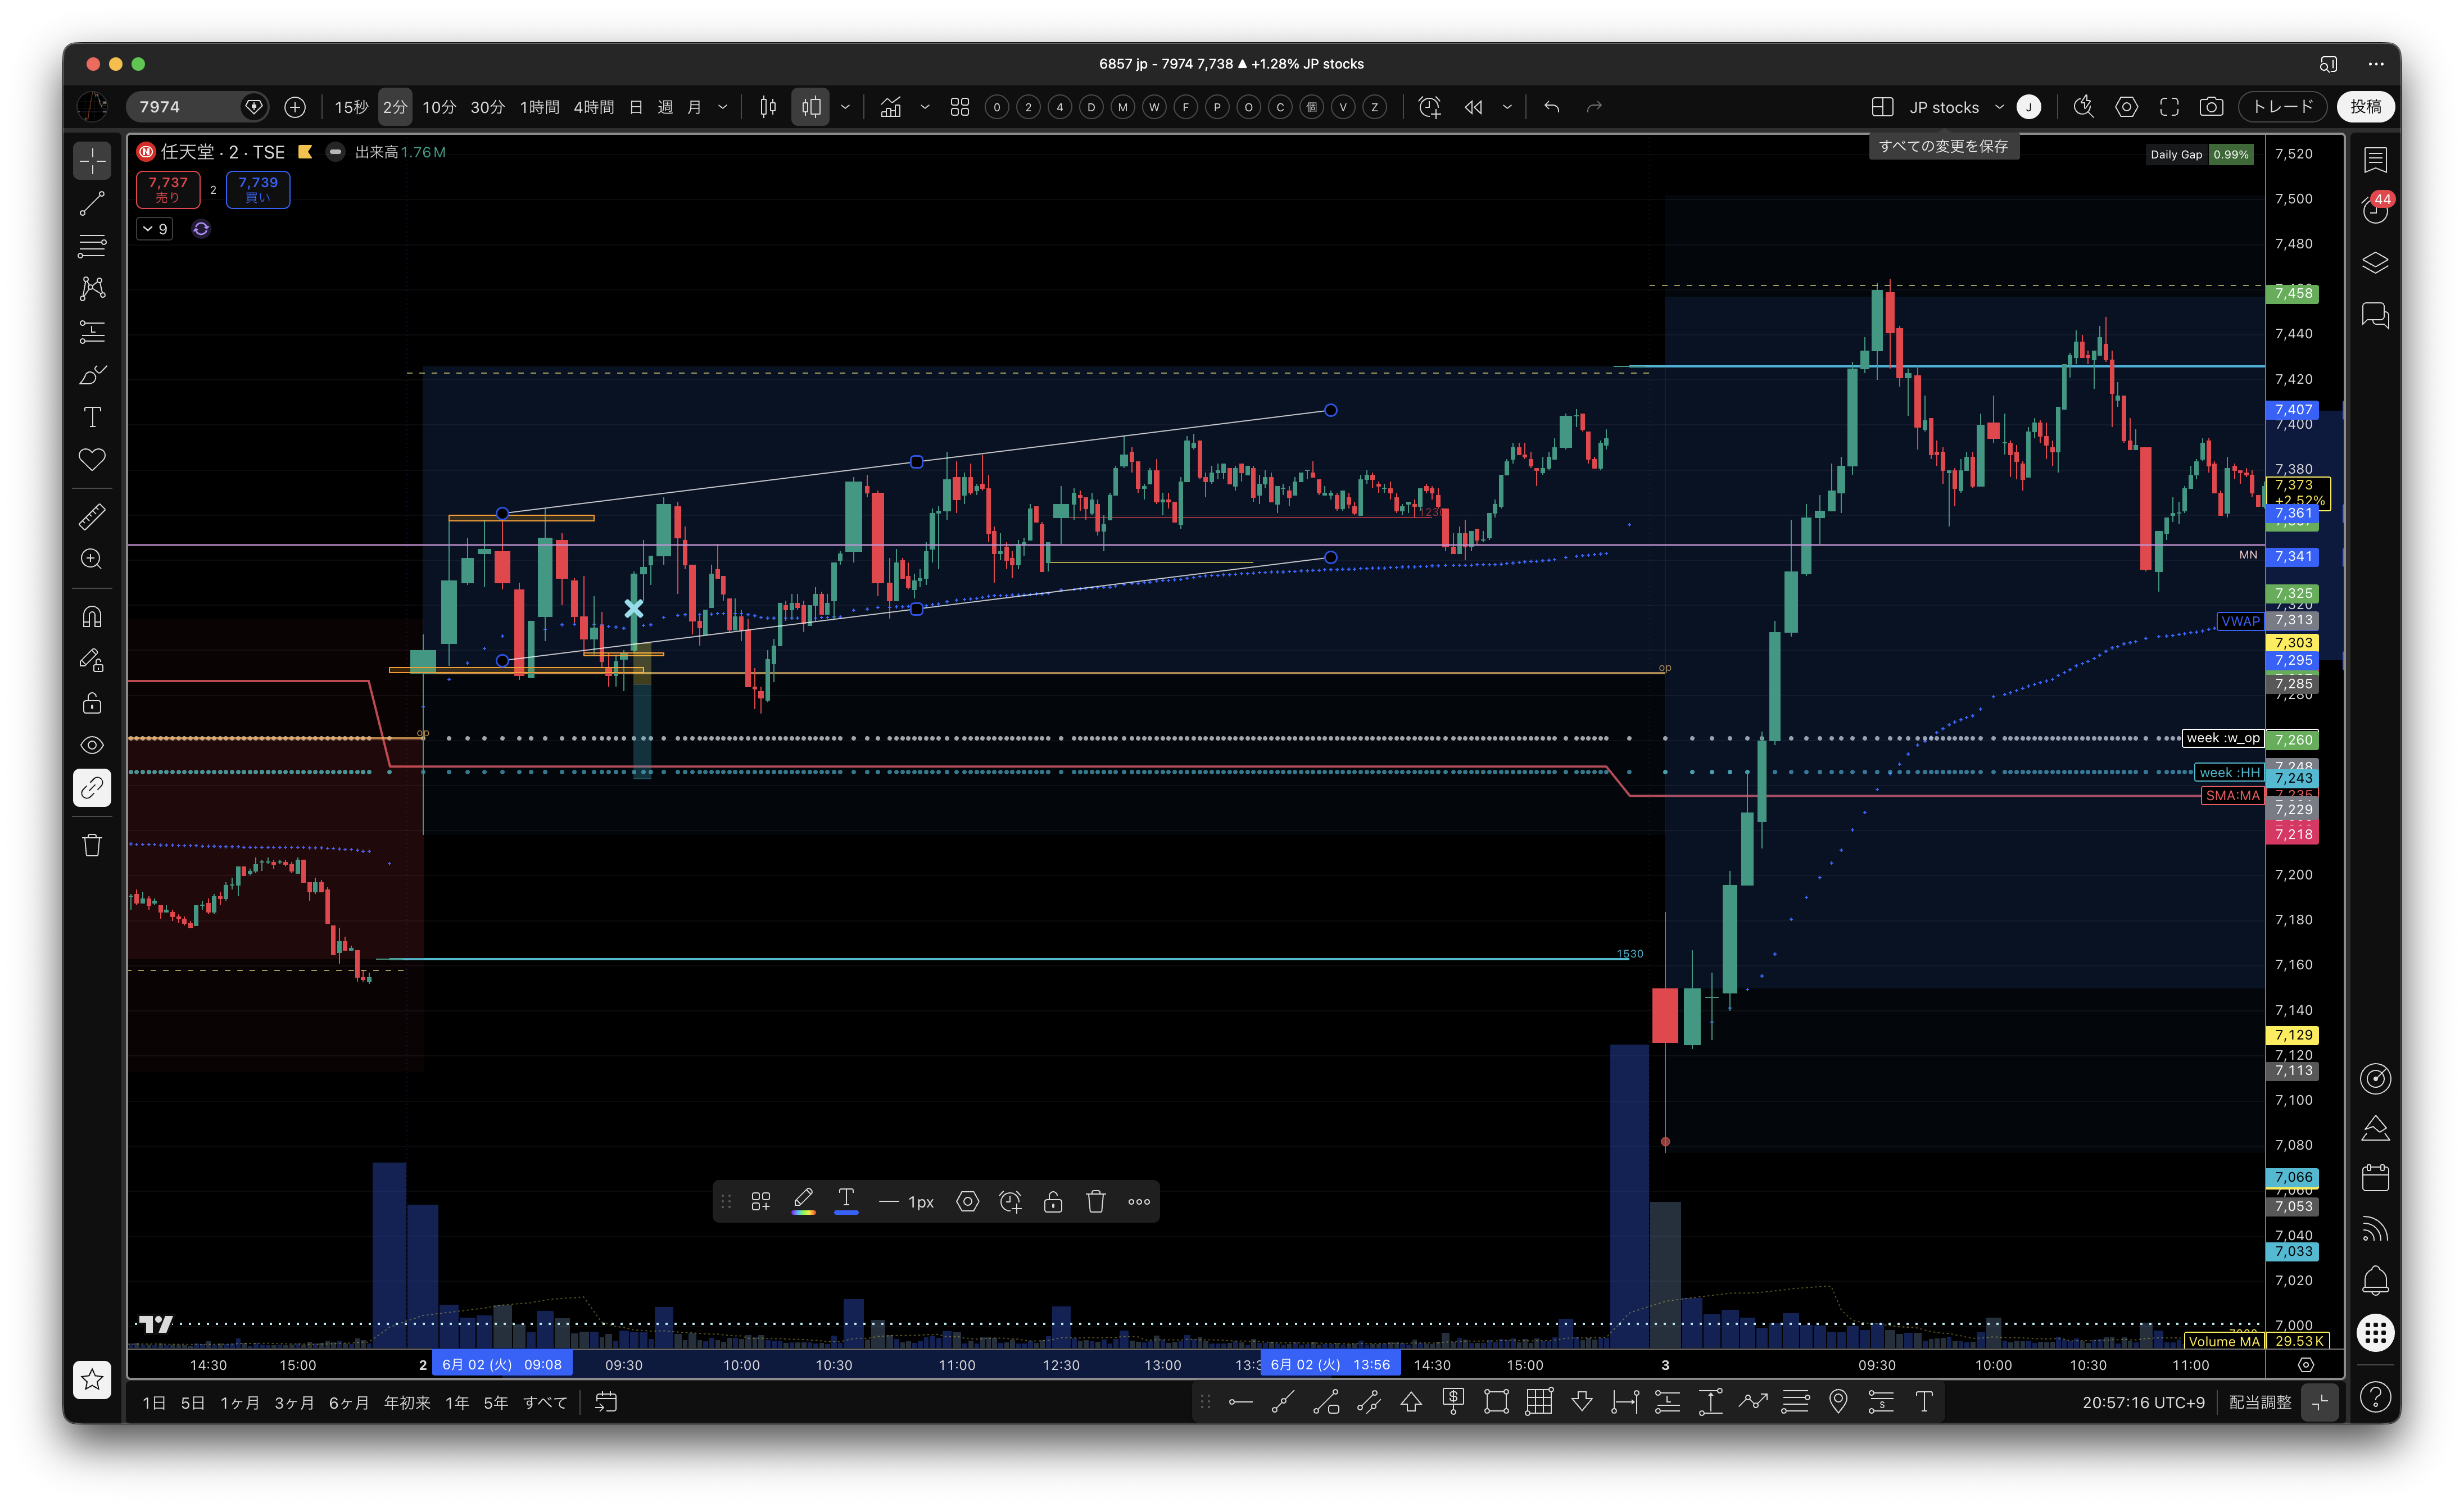The width and height of the screenshot is (2464, 1507).
Task: Select the brush drawing tool
Action: [x=92, y=375]
